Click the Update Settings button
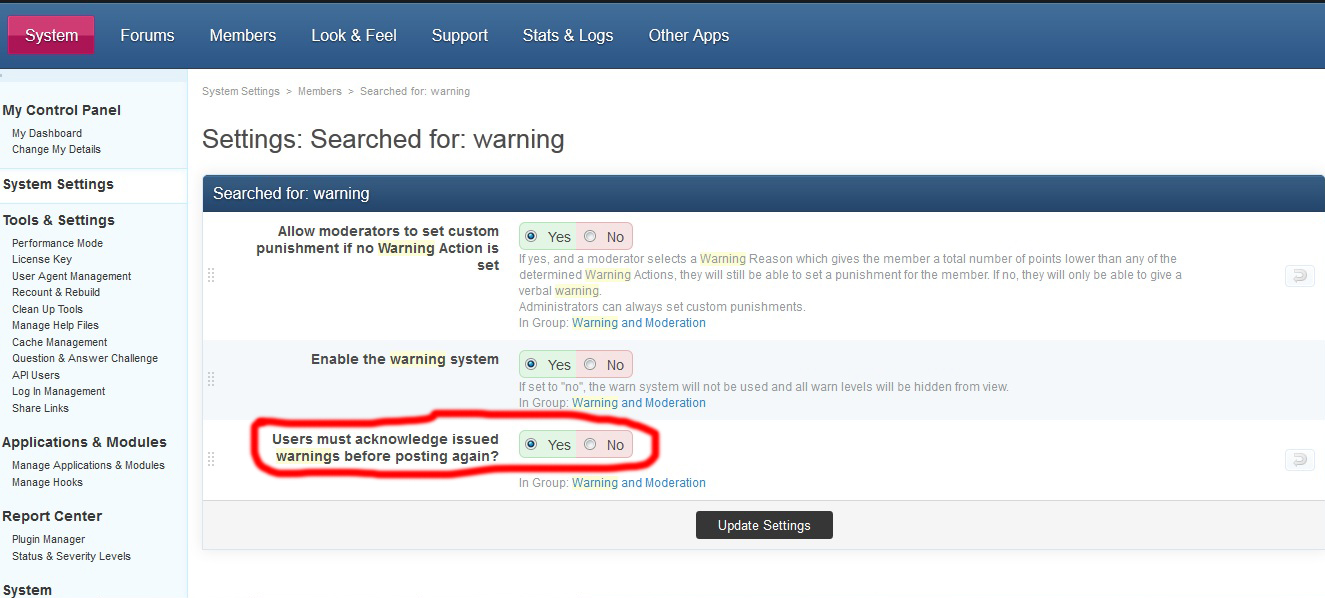 coord(764,525)
